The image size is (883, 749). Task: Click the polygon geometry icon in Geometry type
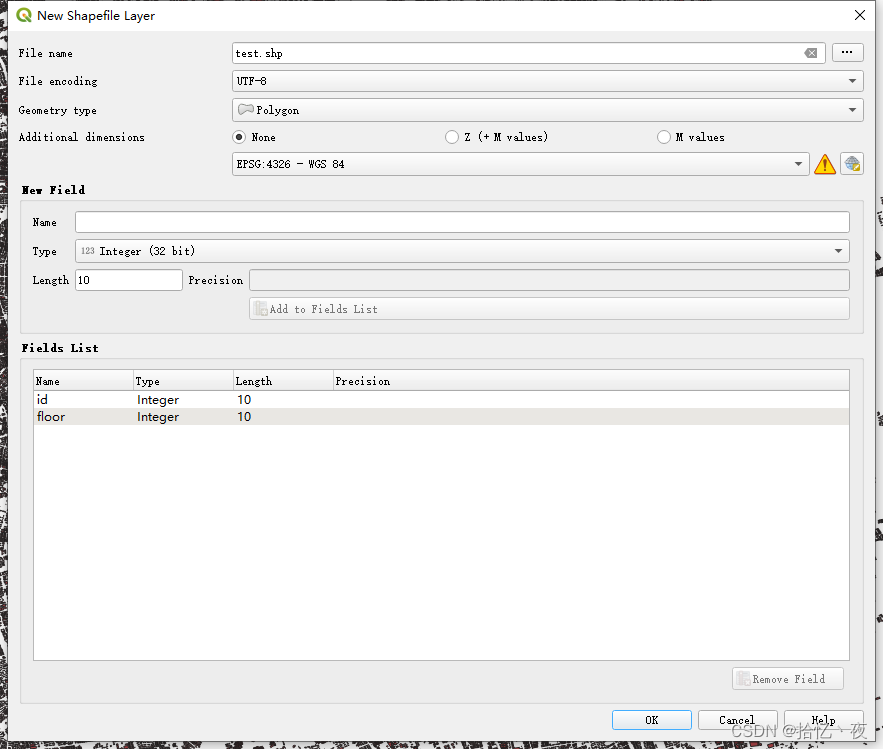244,110
